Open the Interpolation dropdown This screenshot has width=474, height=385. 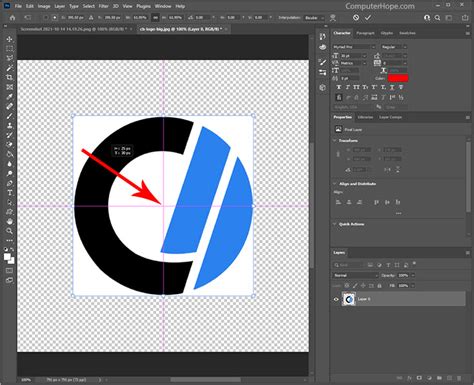coord(314,18)
